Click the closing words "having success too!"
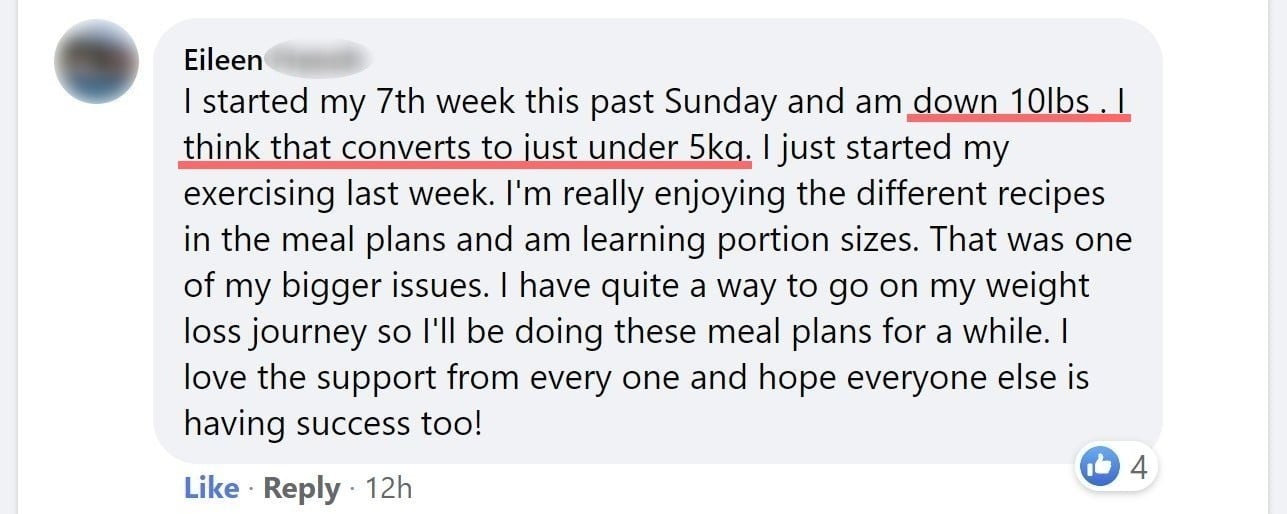This screenshot has height=514, width=1287. point(333,424)
